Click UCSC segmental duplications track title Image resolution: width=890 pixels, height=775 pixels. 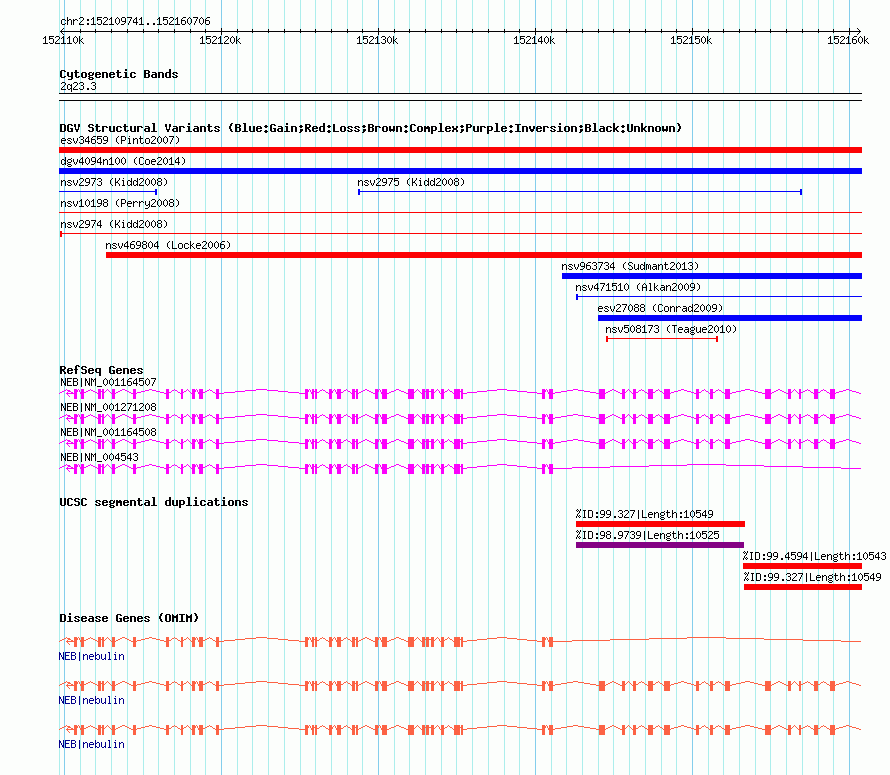[x=154, y=502]
